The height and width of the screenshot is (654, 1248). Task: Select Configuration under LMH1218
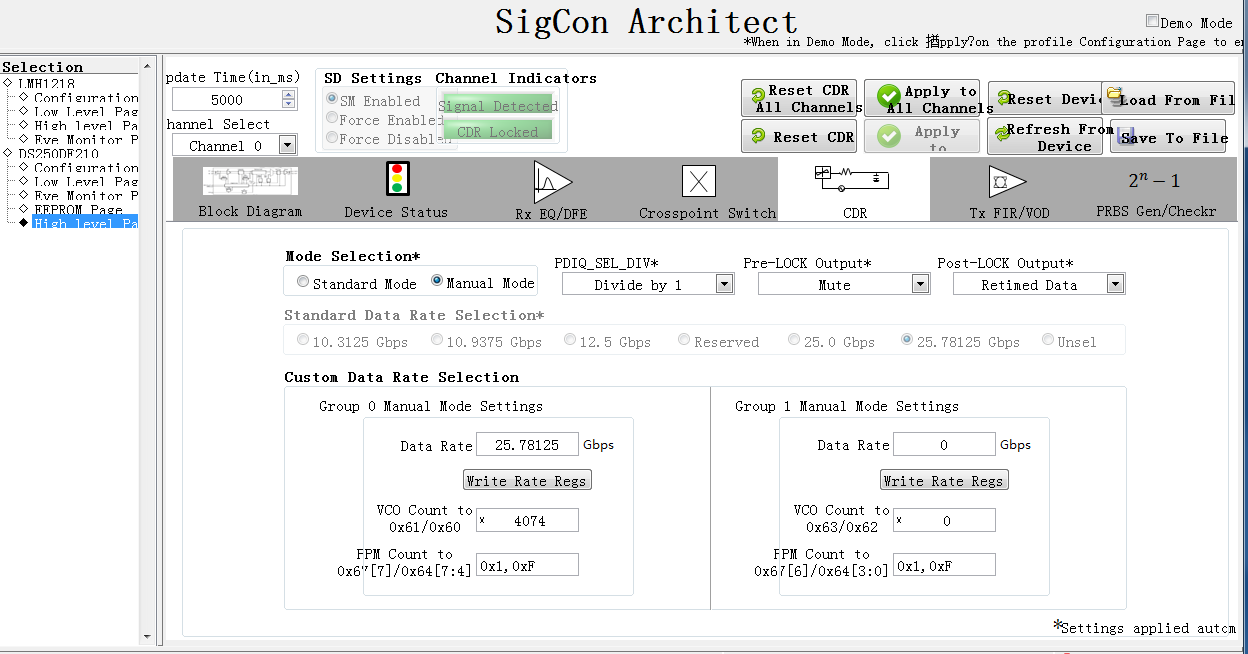86,98
